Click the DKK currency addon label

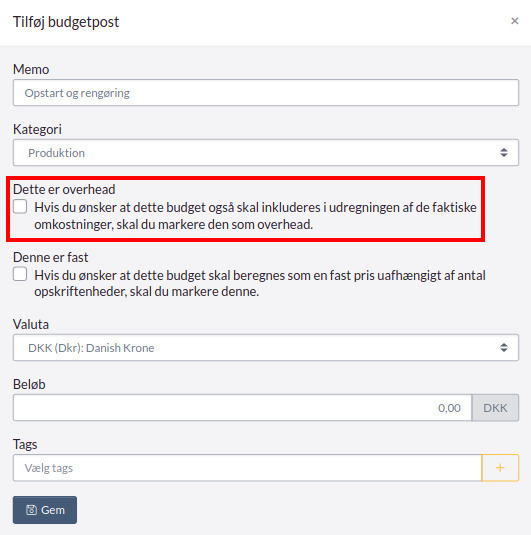pyautogui.click(x=495, y=408)
